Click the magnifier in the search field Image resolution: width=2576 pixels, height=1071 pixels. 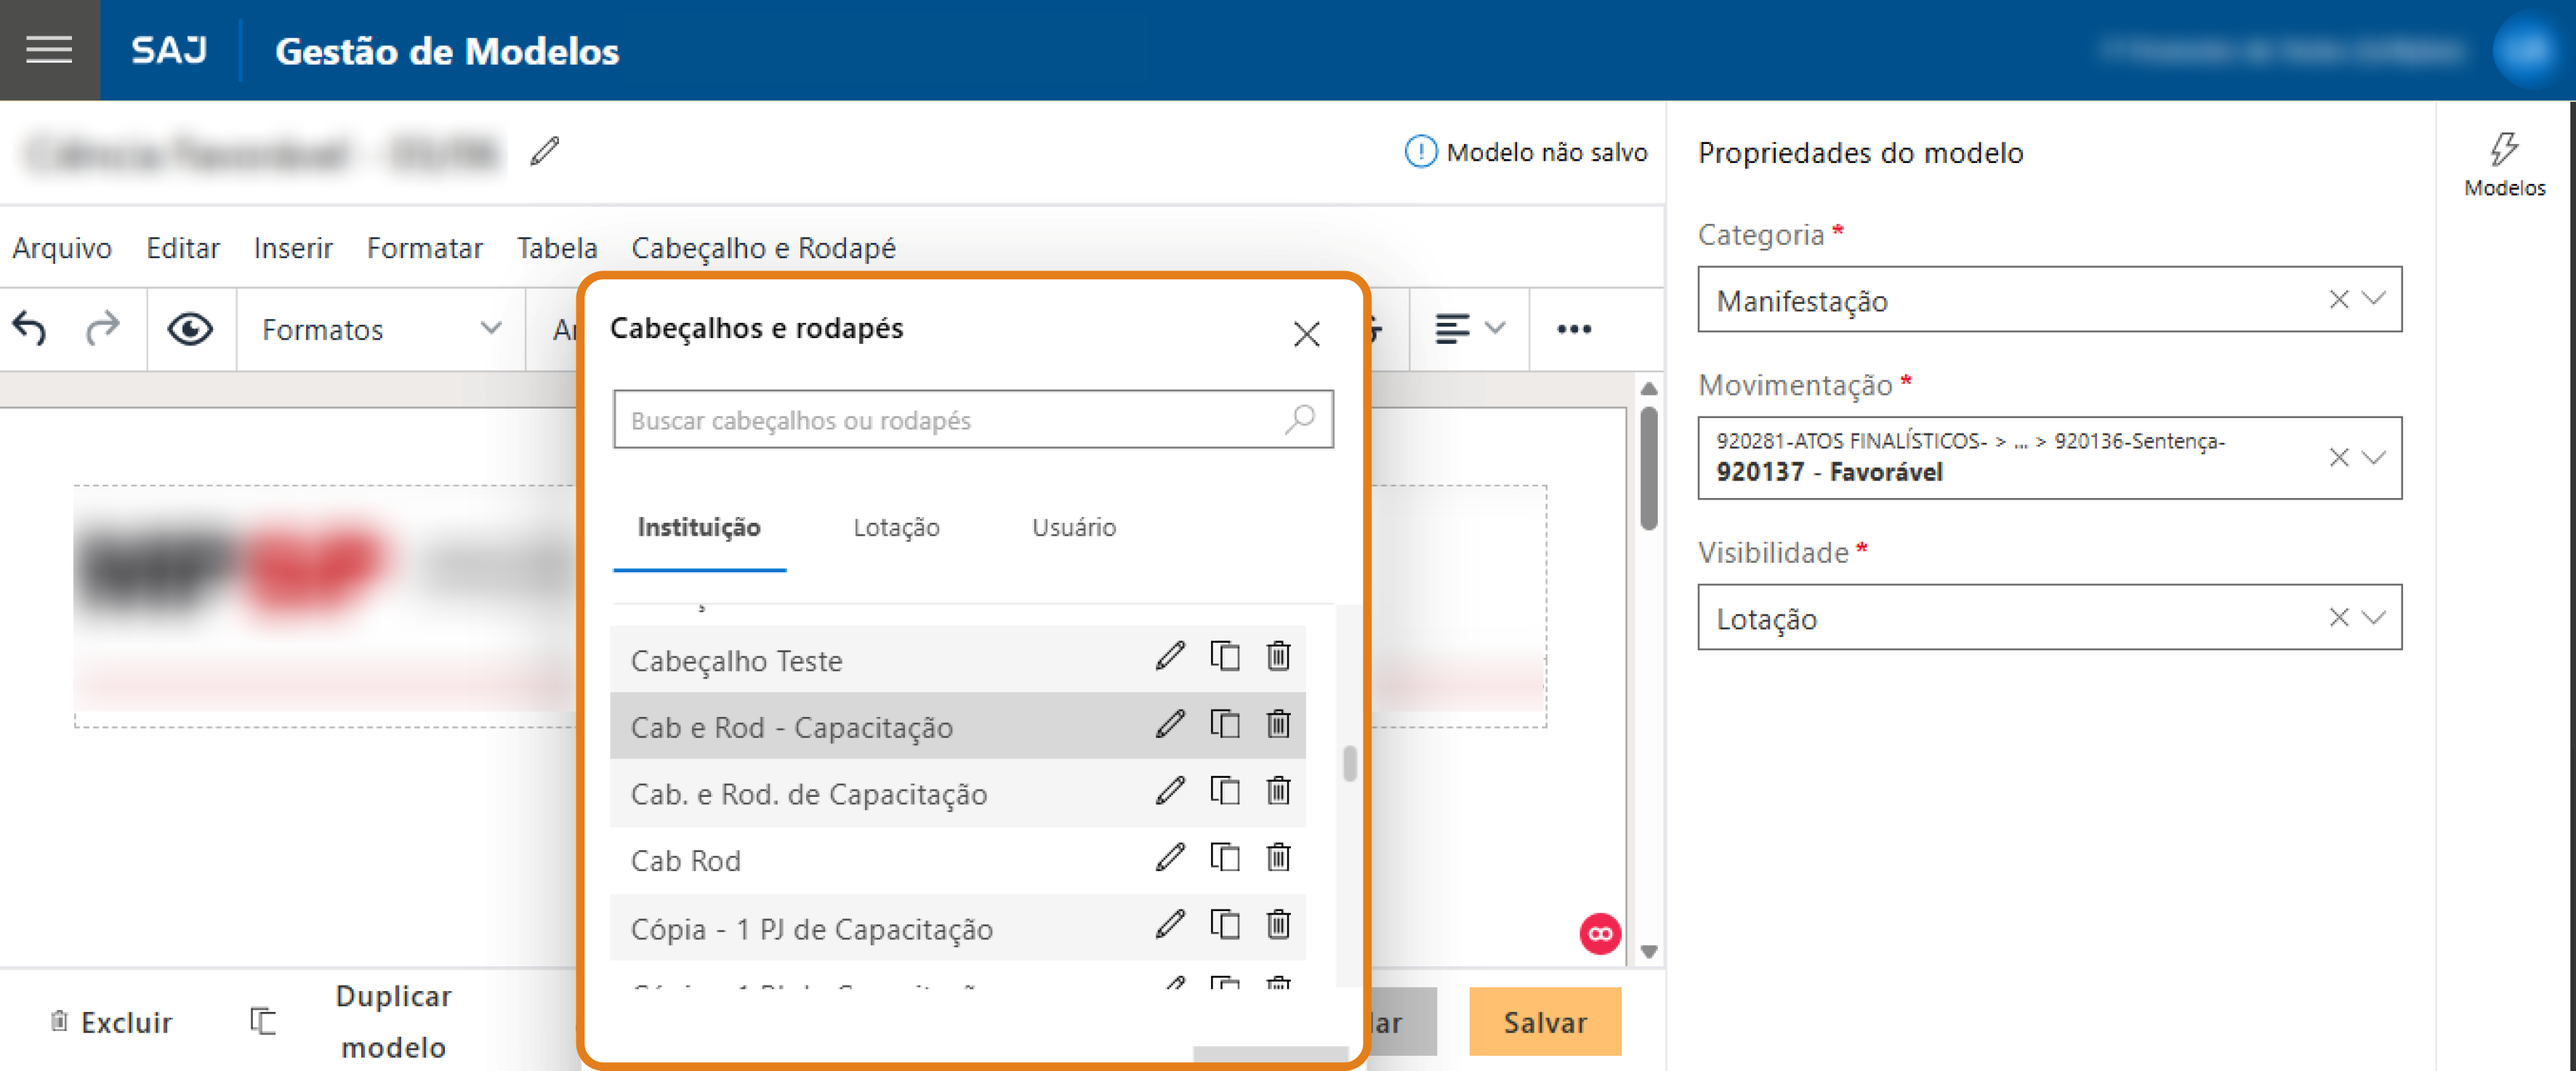pyautogui.click(x=1300, y=419)
